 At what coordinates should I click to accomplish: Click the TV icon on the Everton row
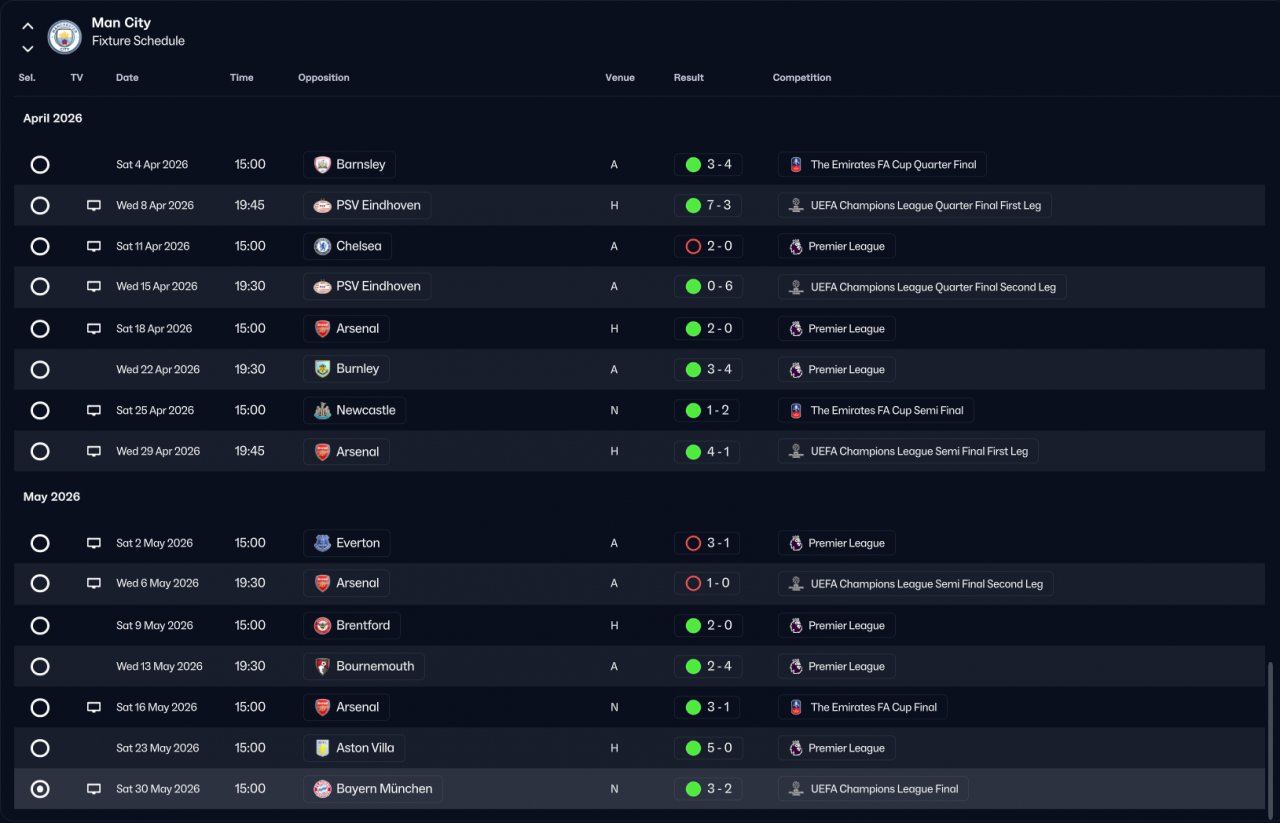(94, 543)
